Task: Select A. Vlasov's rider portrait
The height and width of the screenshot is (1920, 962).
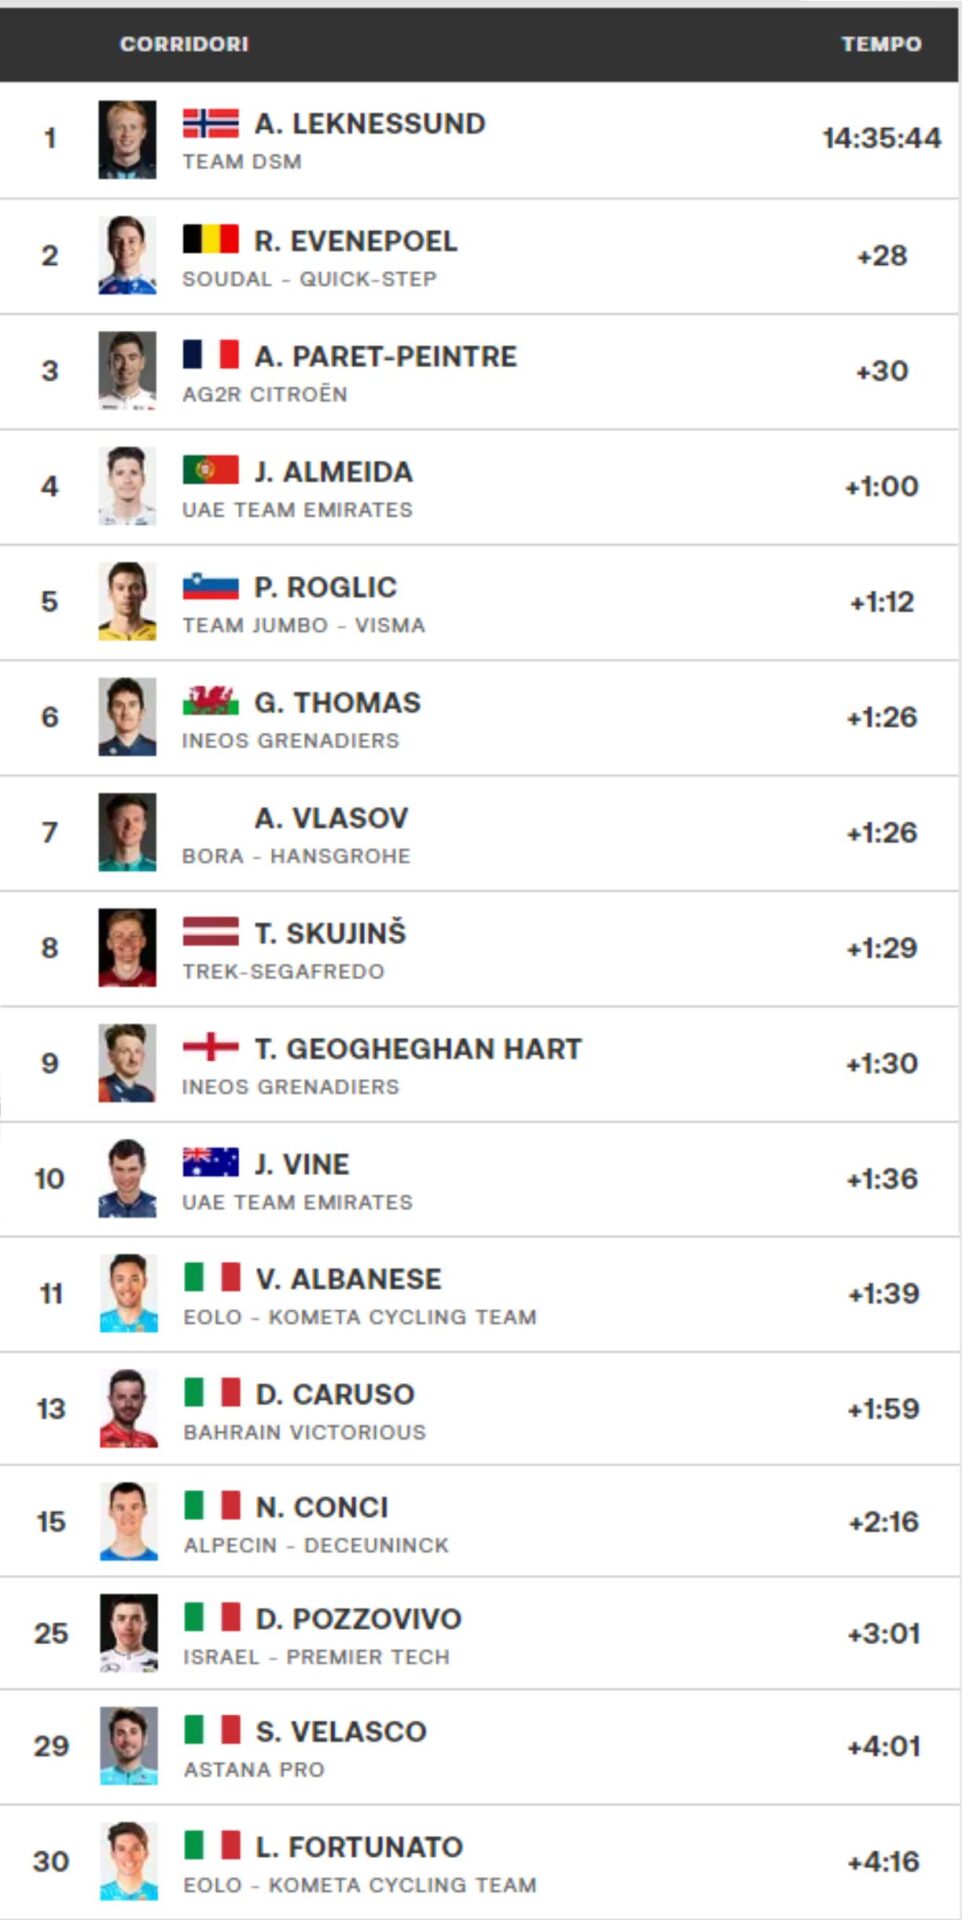Action: [127, 832]
